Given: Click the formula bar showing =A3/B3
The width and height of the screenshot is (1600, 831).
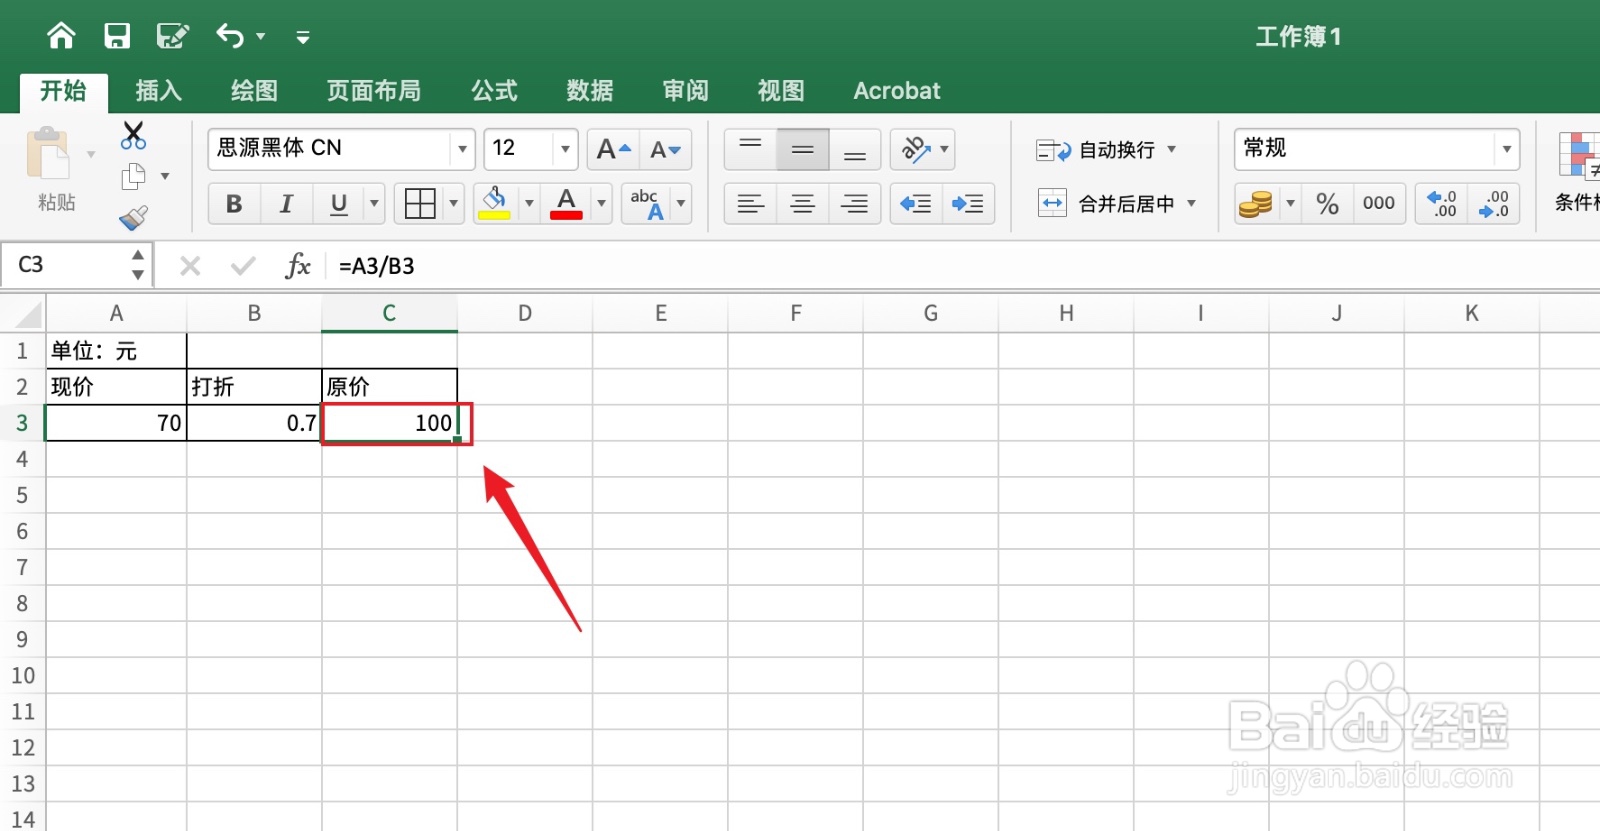Looking at the screenshot, I should [960, 266].
